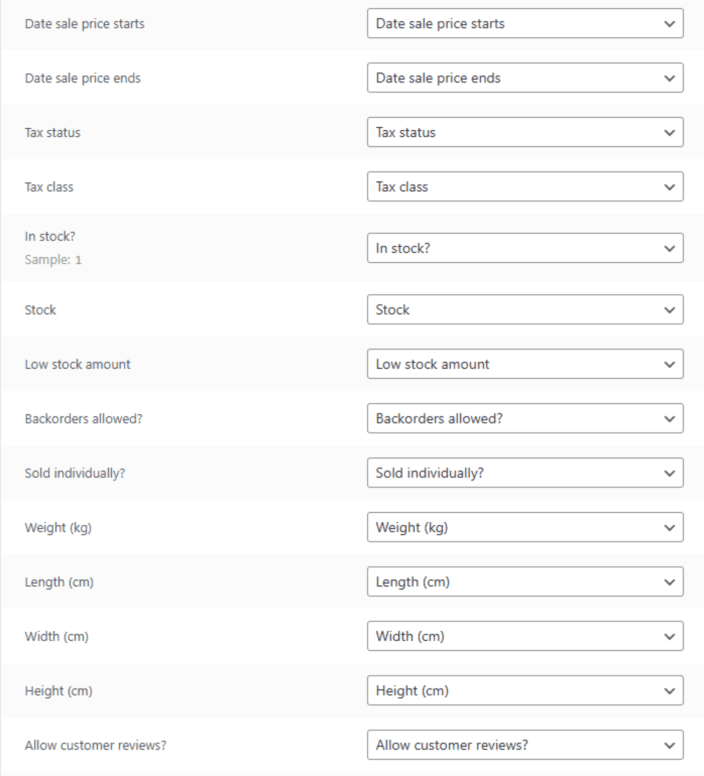Image resolution: width=704 pixels, height=776 pixels.
Task: Expand the Backorders allowed? dropdown
Action: 524,419
